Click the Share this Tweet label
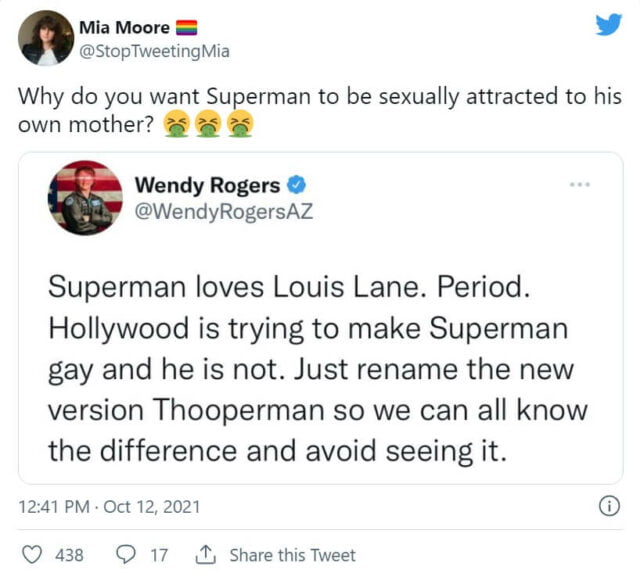 pos(292,554)
